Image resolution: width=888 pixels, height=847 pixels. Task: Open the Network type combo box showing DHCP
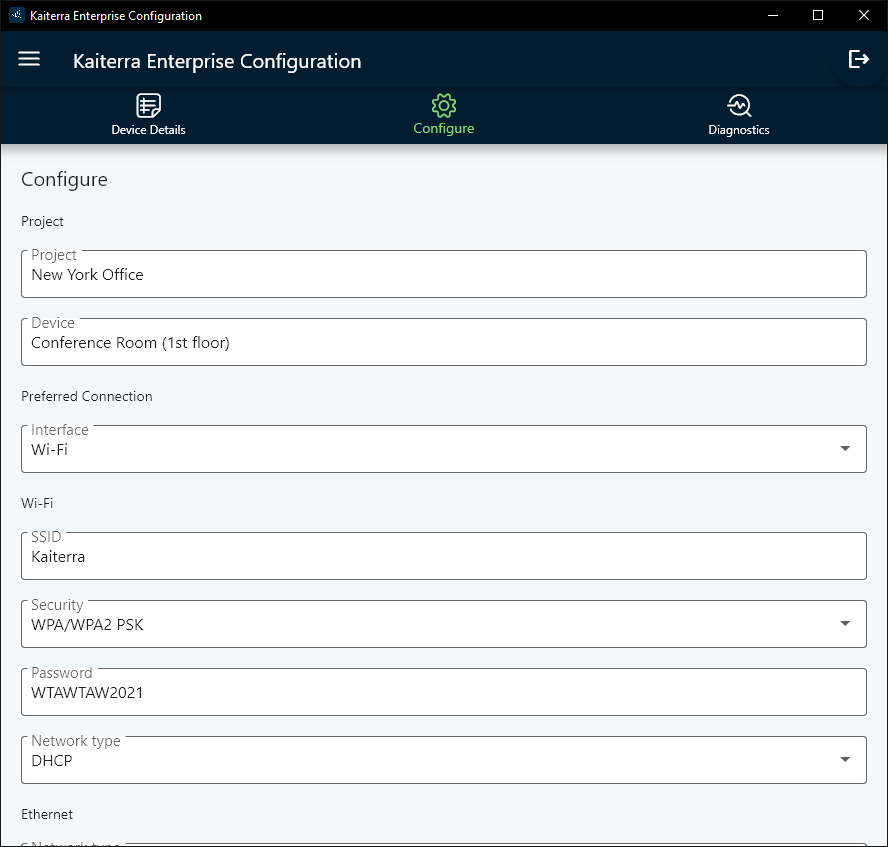pos(443,759)
